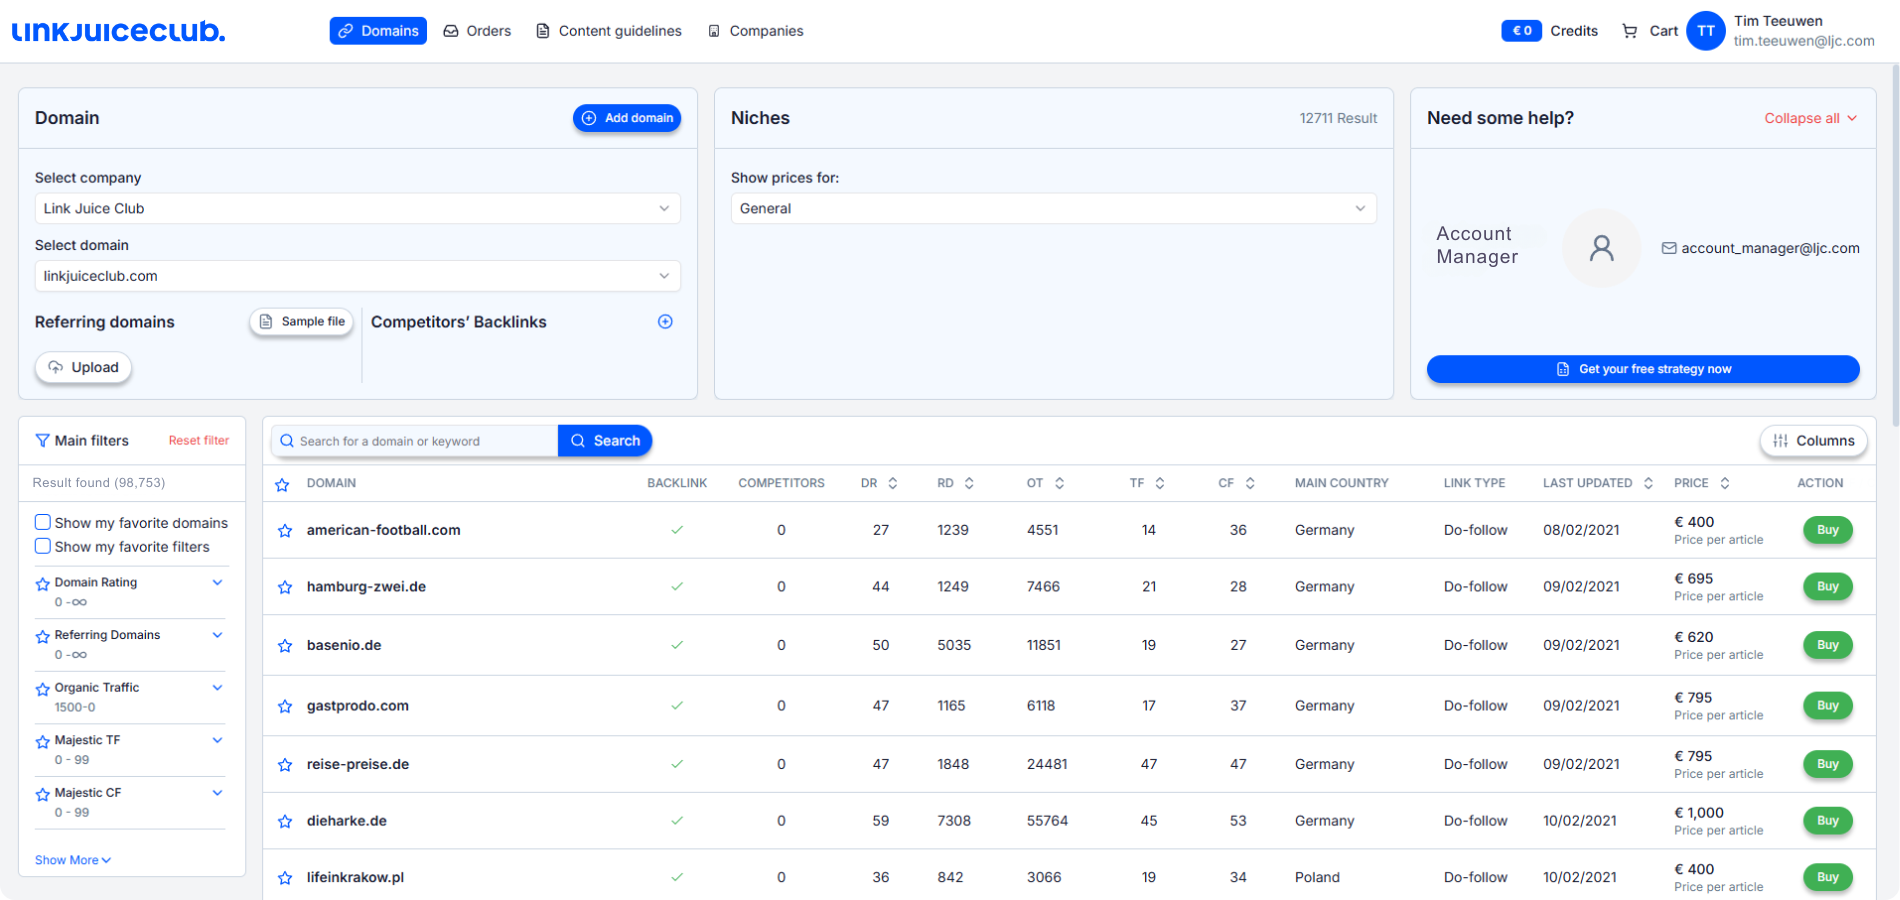Click the plus icon next to Competitors' Backlinks
The width and height of the screenshot is (1900, 900).
(x=665, y=321)
